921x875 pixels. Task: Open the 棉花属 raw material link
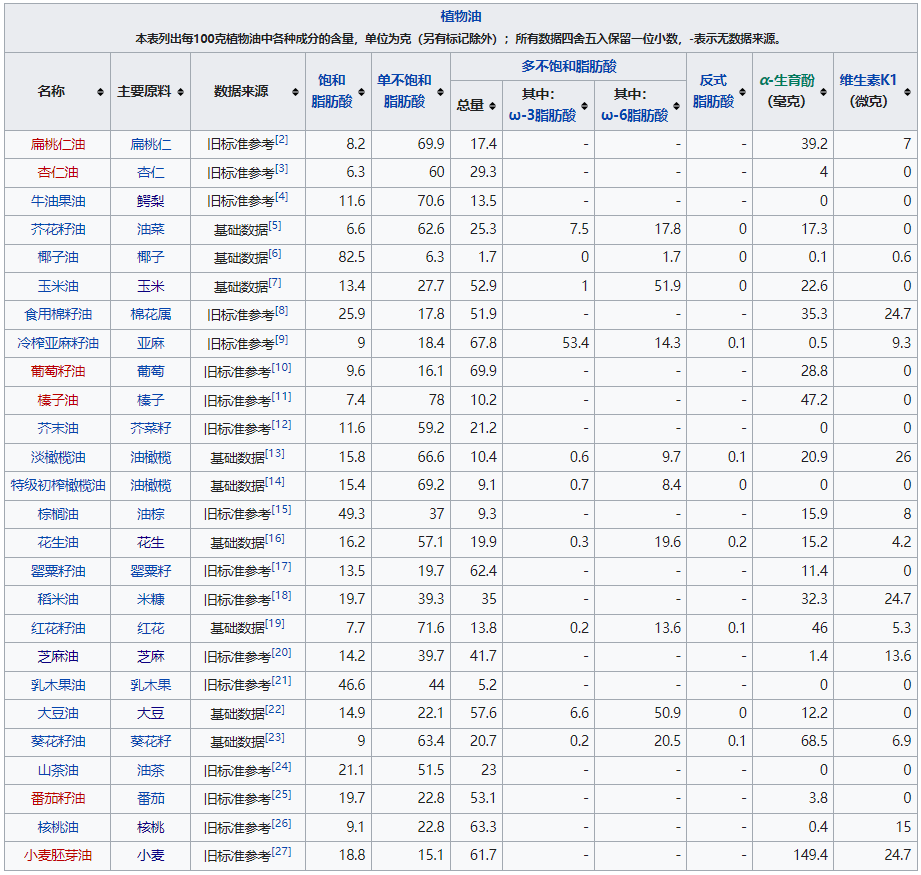150,314
